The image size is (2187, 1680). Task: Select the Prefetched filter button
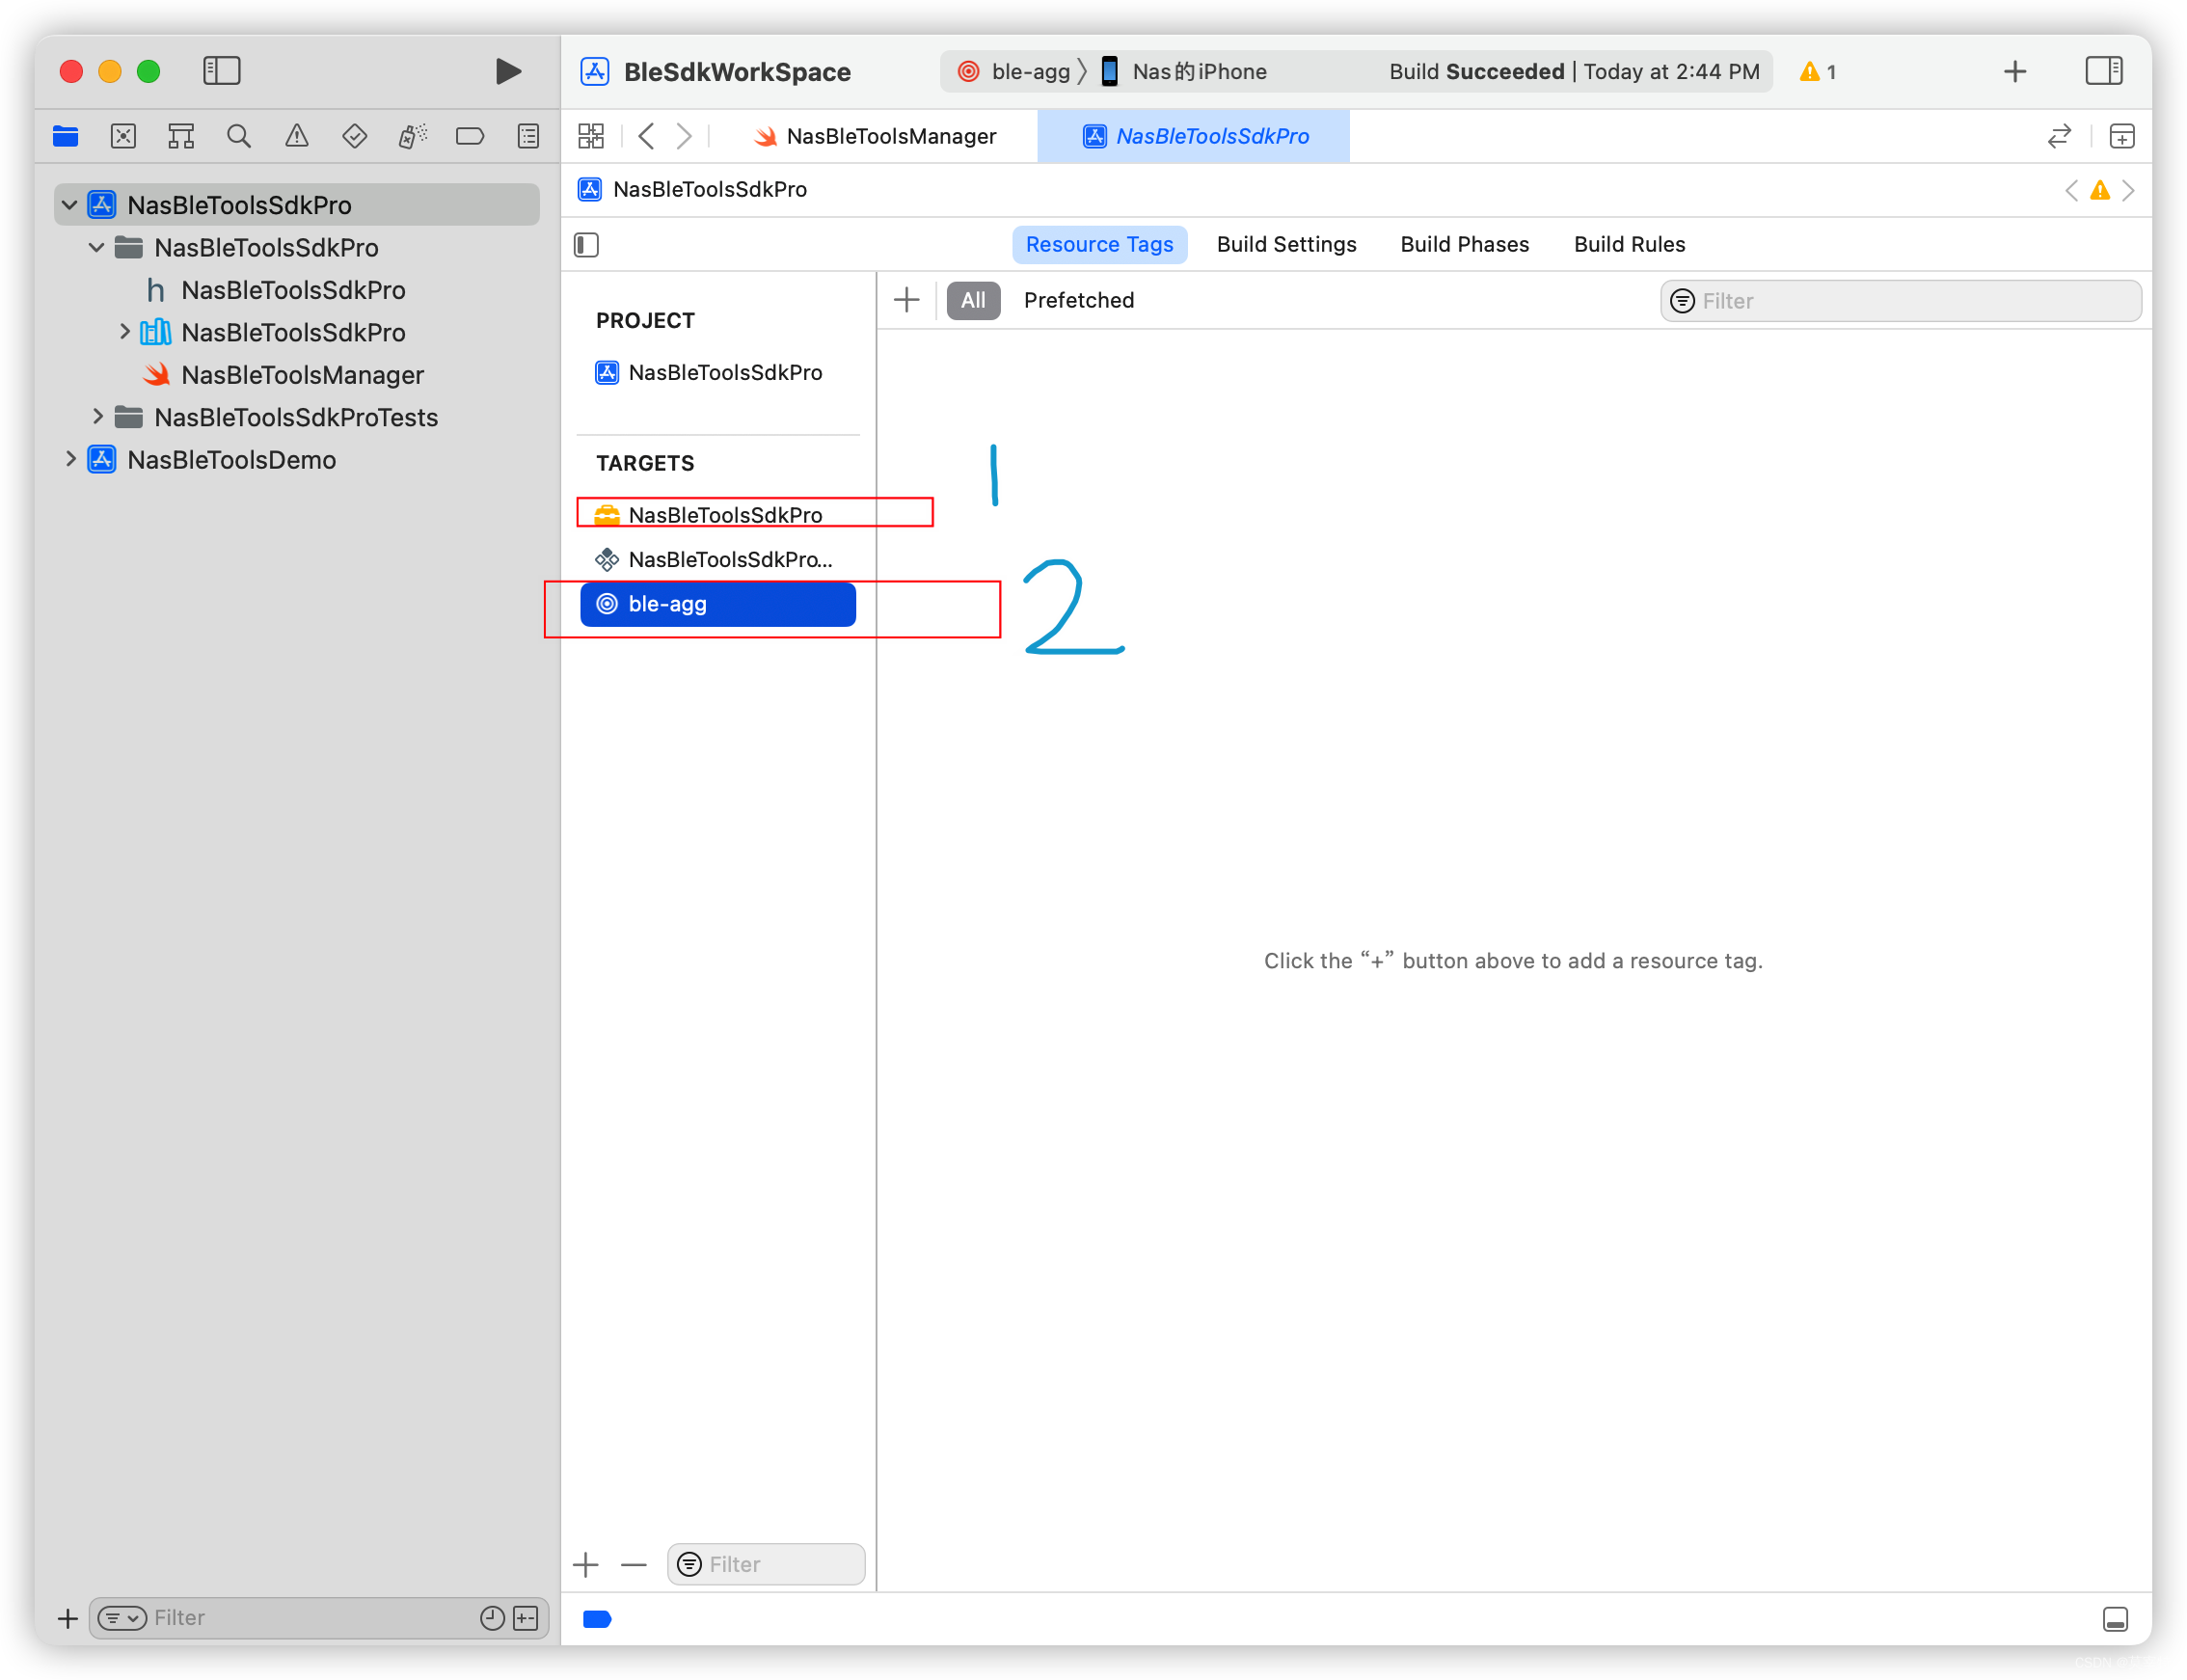click(1078, 301)
